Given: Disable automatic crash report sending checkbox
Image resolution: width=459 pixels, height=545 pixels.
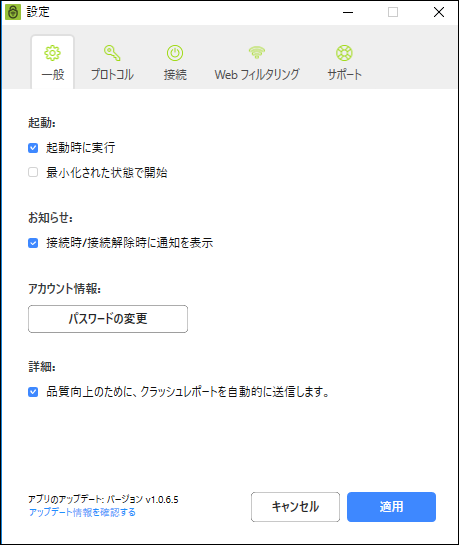Looking at the screenshot, I should click(x=33, y=392).
